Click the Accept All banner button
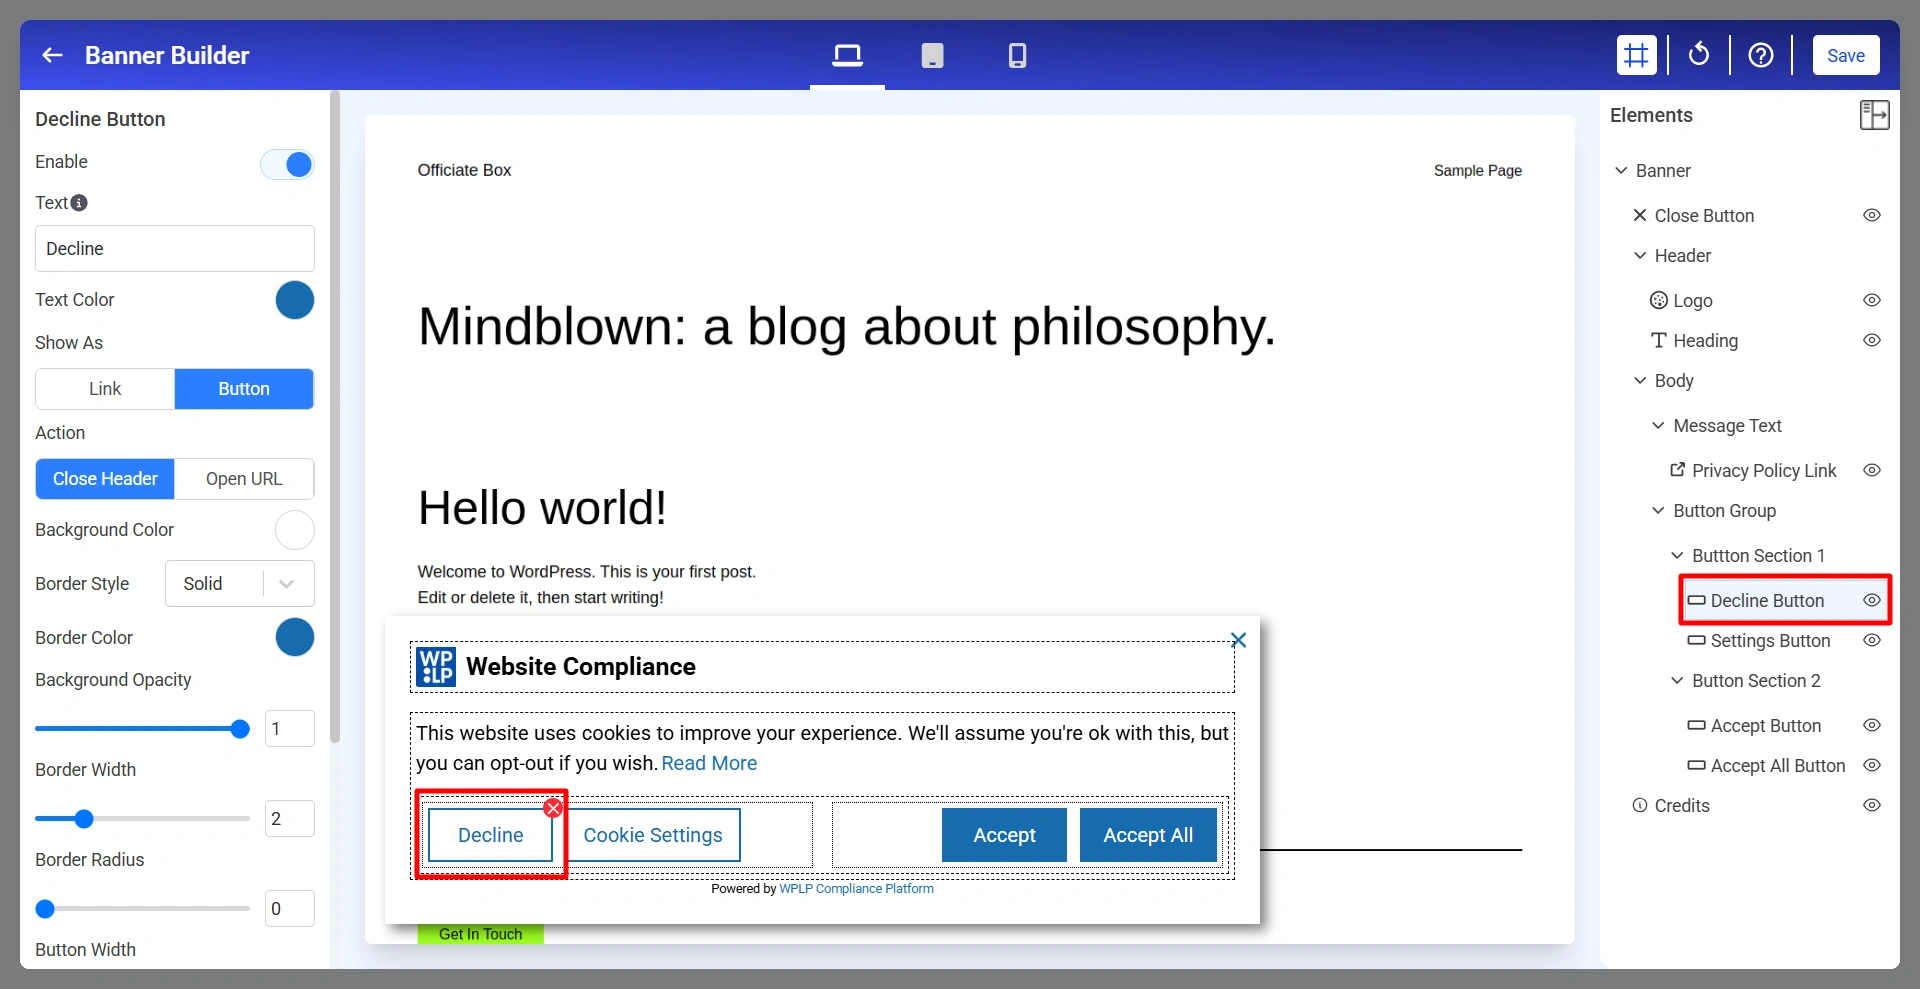 point(1148,835)
